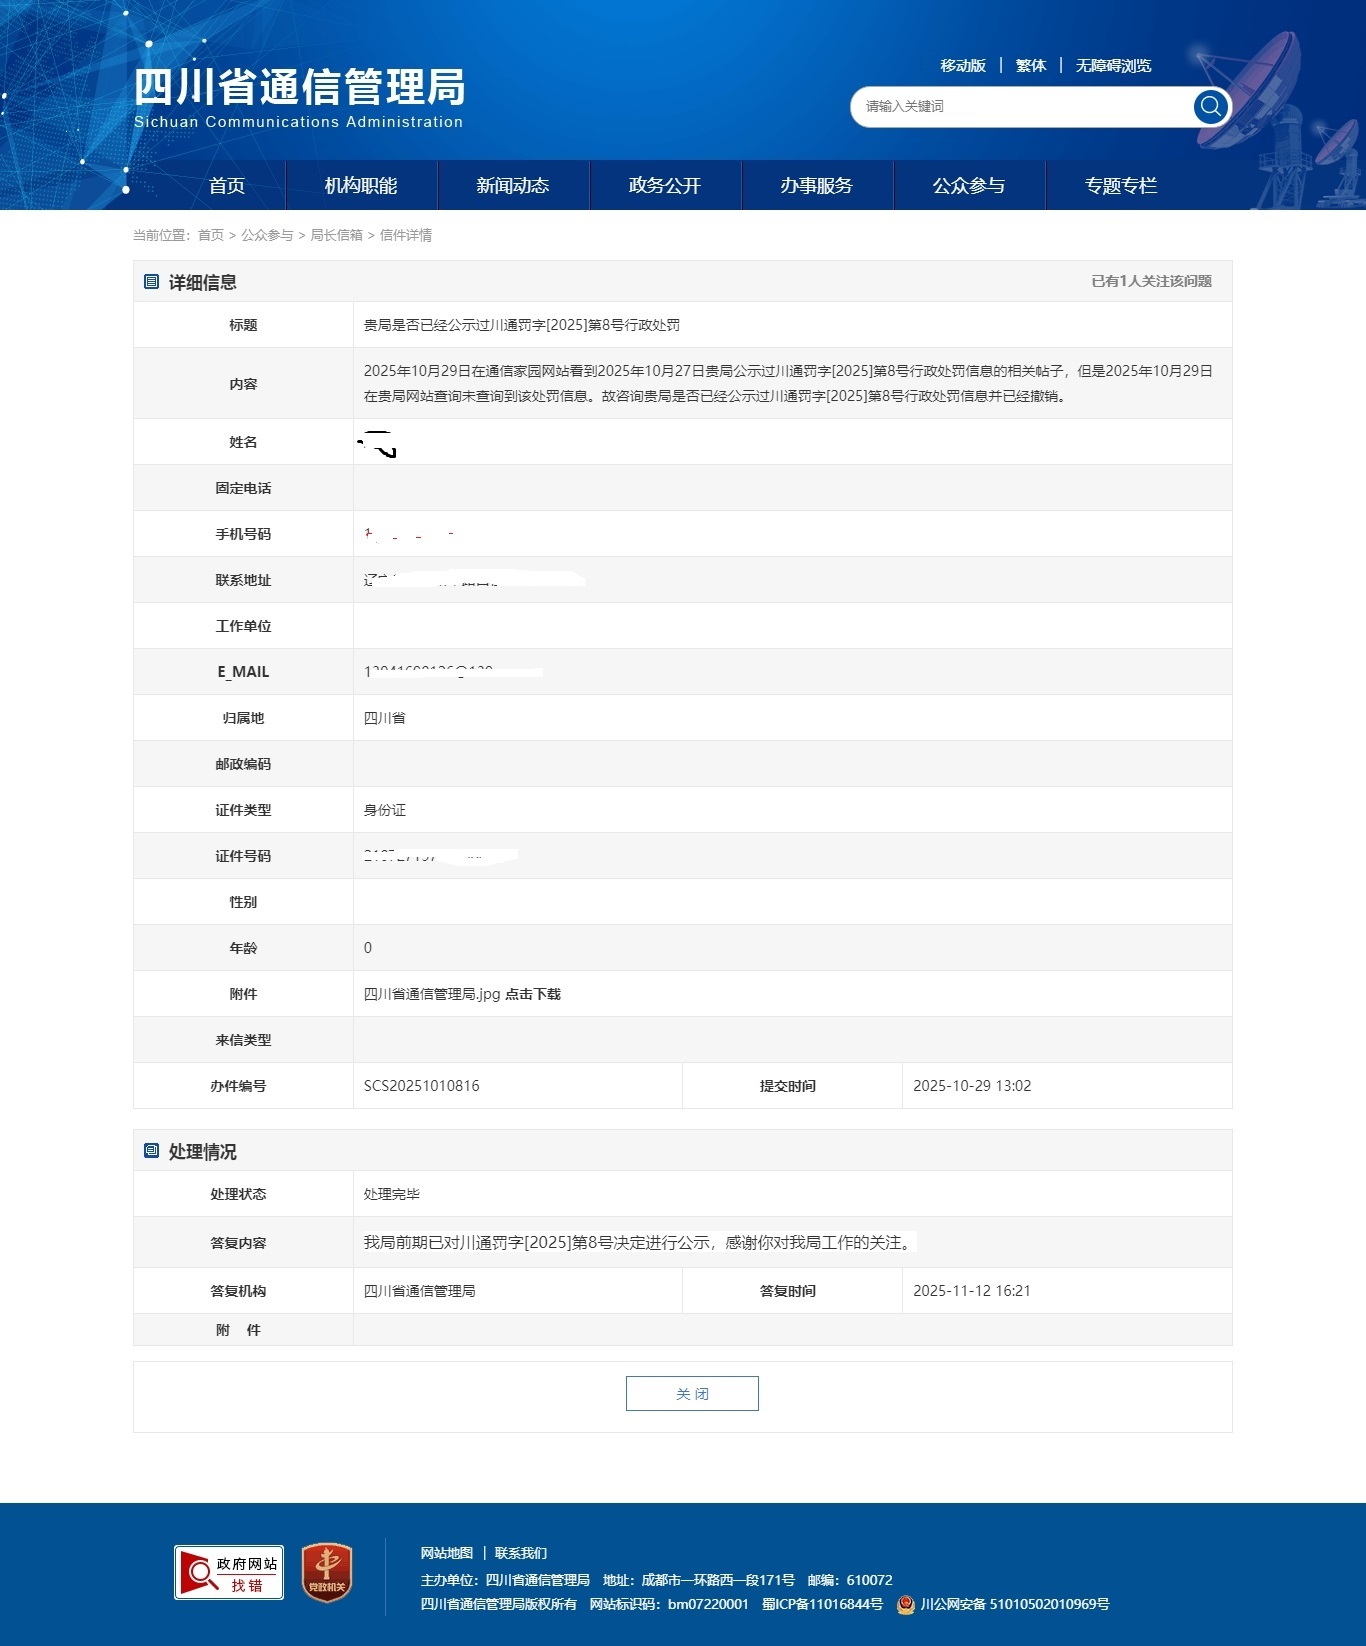Click the 移动版 link at top

(x=963, y=66)
